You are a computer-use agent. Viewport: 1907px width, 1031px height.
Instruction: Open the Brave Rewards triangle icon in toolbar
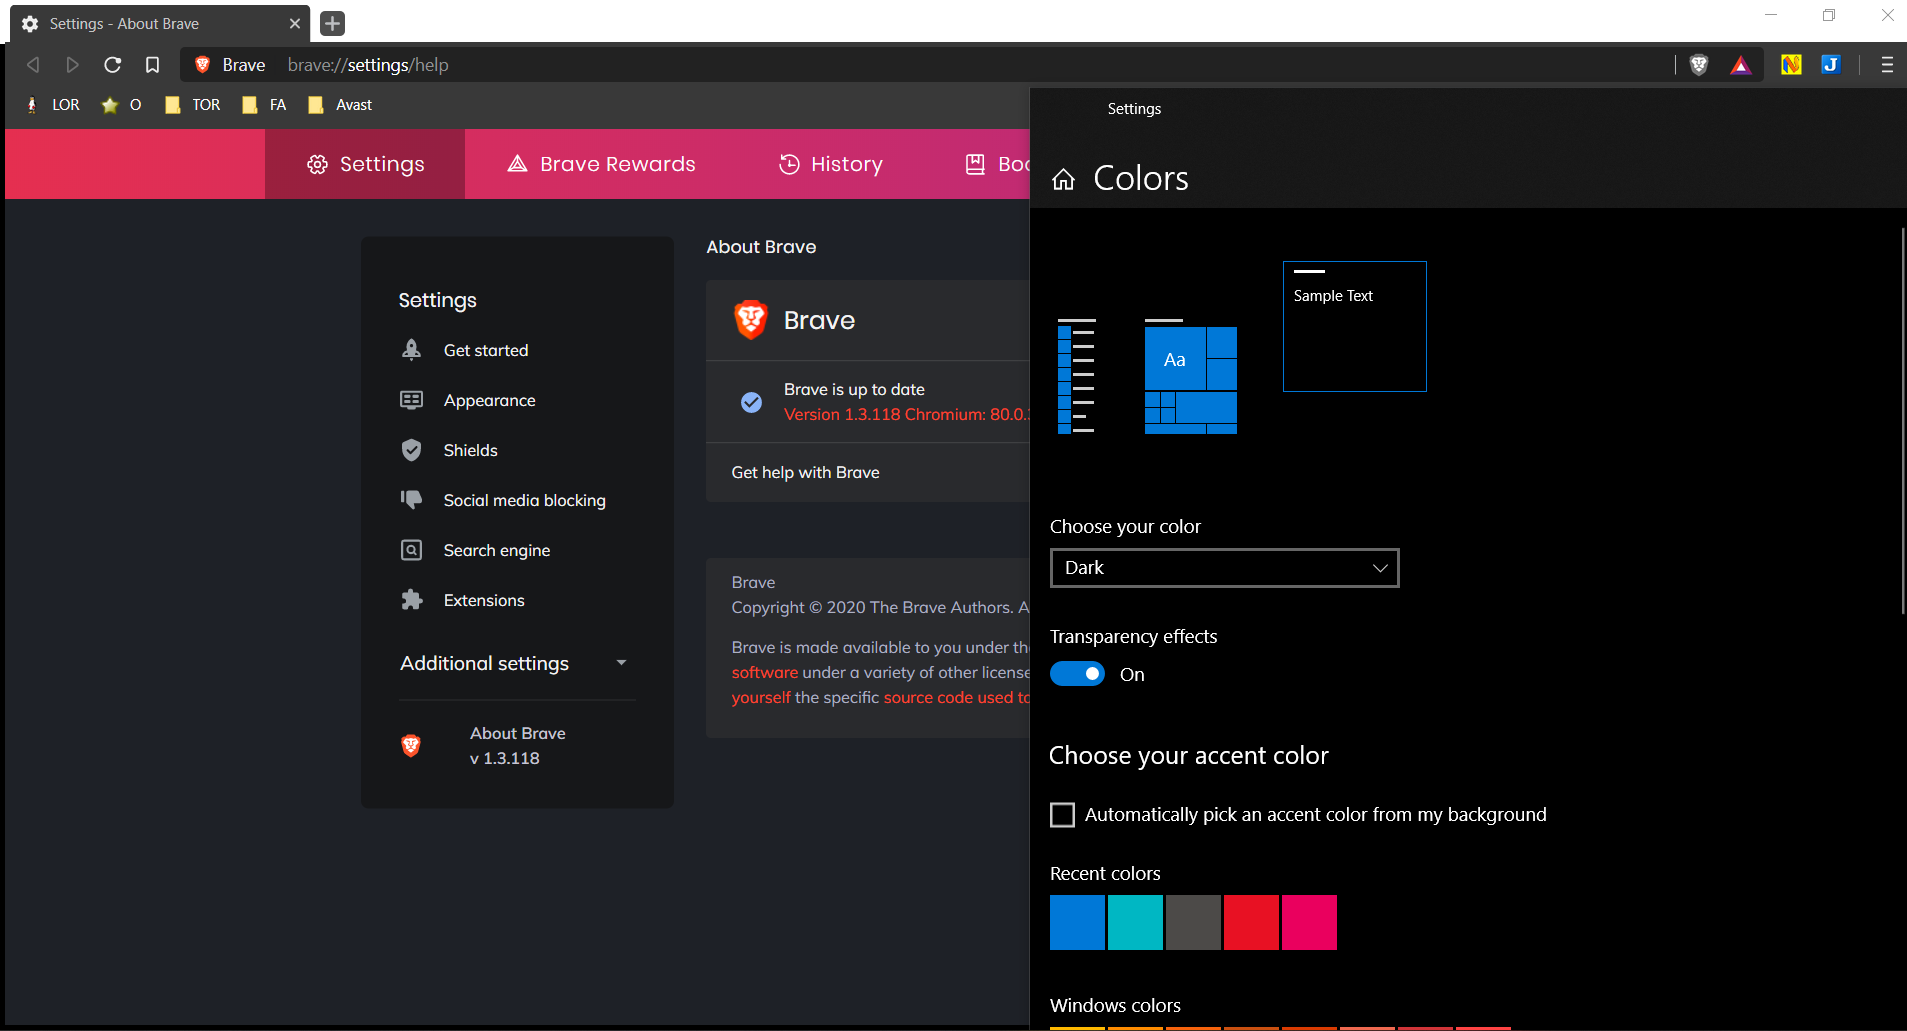point(1741,65)
